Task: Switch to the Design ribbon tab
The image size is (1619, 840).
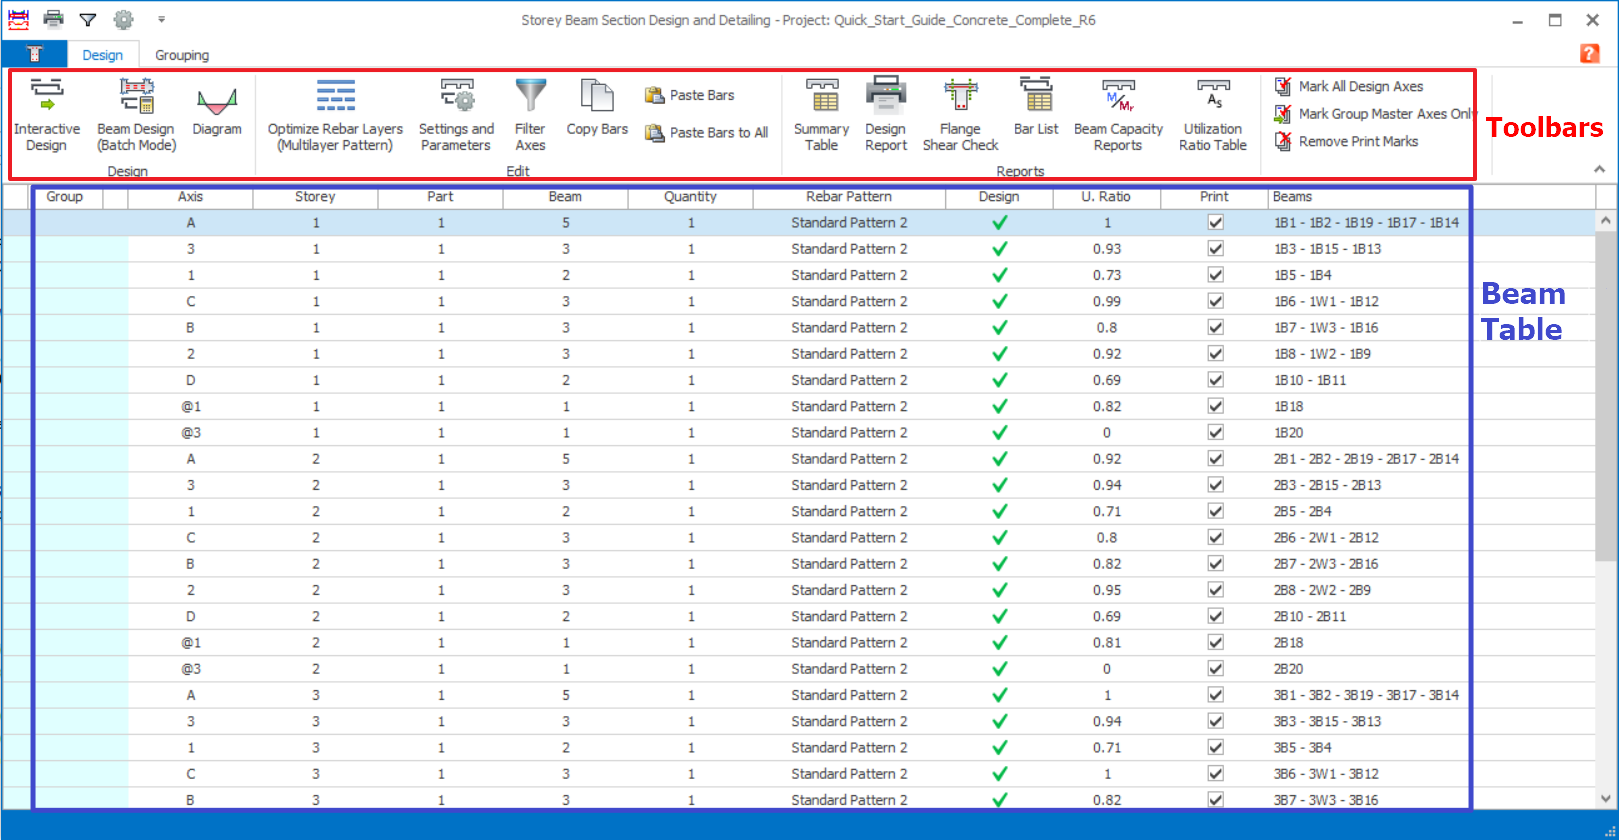Action: pos(102,55)
